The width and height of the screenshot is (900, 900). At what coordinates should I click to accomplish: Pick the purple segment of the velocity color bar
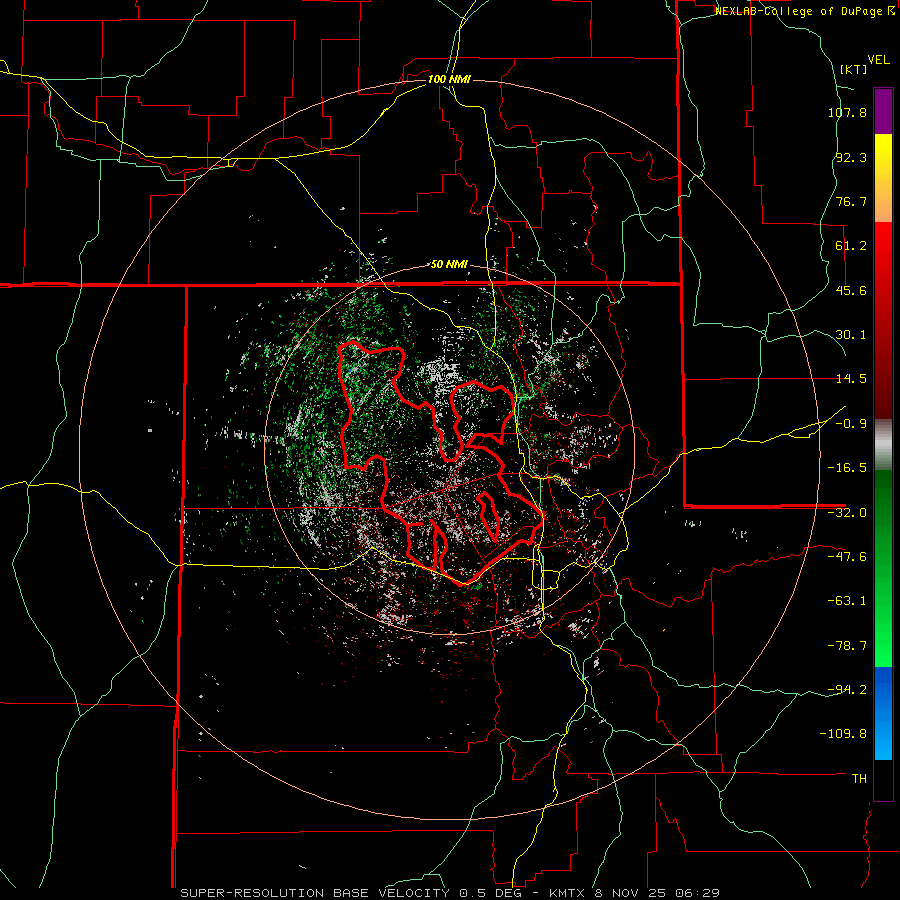pos(883,112)
